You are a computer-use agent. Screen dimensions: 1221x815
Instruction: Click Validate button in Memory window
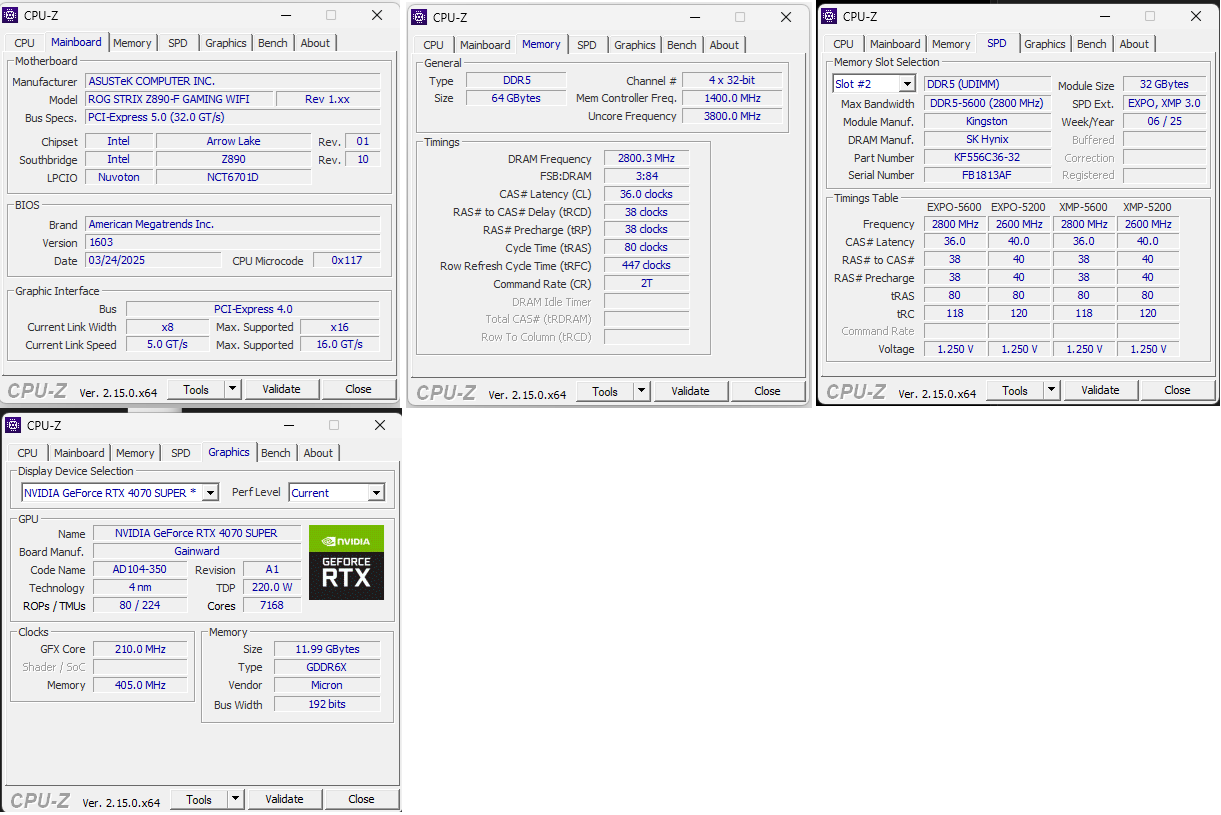tap(691, 391)
